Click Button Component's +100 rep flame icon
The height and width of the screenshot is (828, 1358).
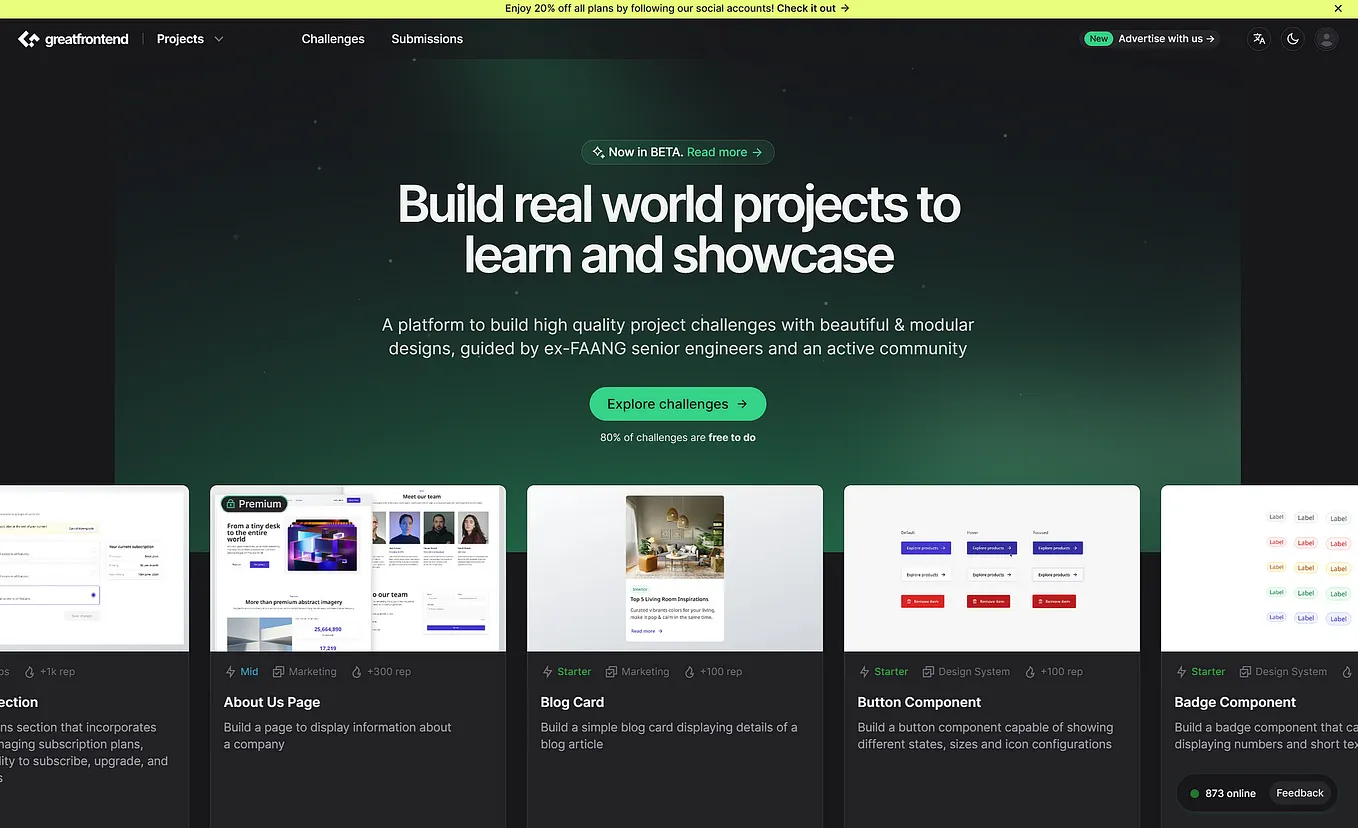coord(1031,672)
